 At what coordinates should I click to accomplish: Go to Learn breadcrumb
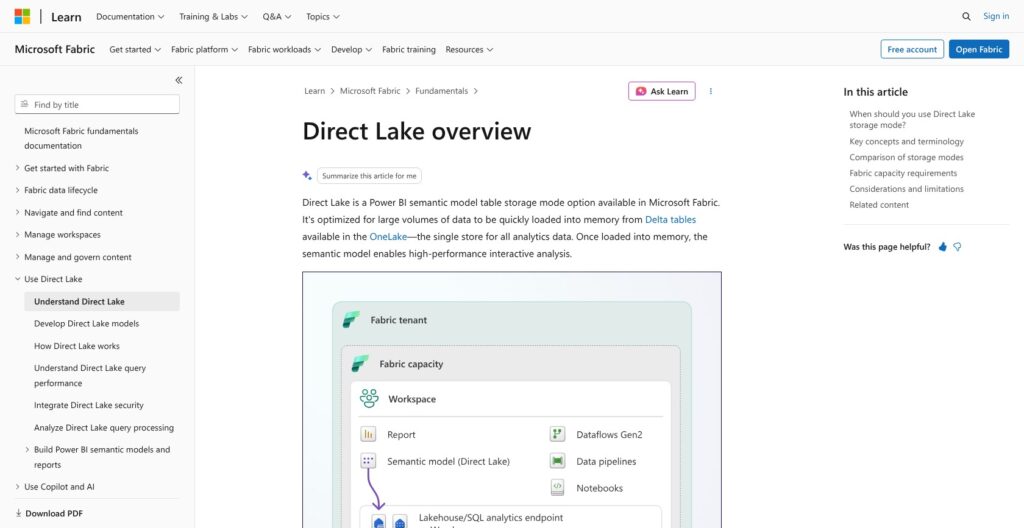[314, 91]
